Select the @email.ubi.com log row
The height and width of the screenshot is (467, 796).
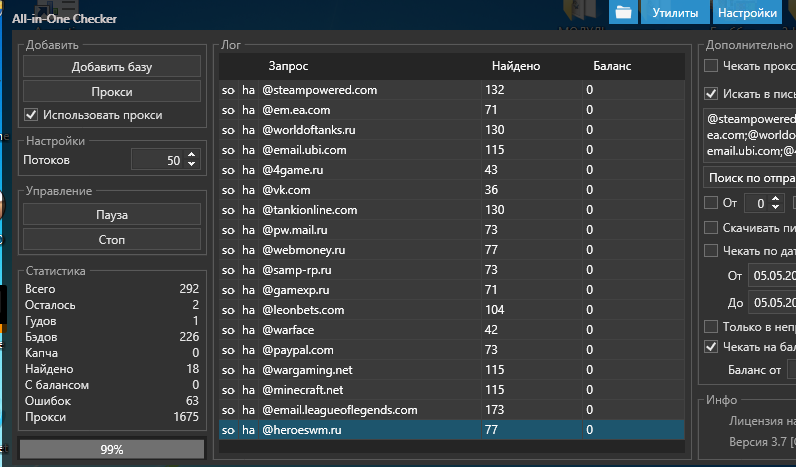click(452, 150)
